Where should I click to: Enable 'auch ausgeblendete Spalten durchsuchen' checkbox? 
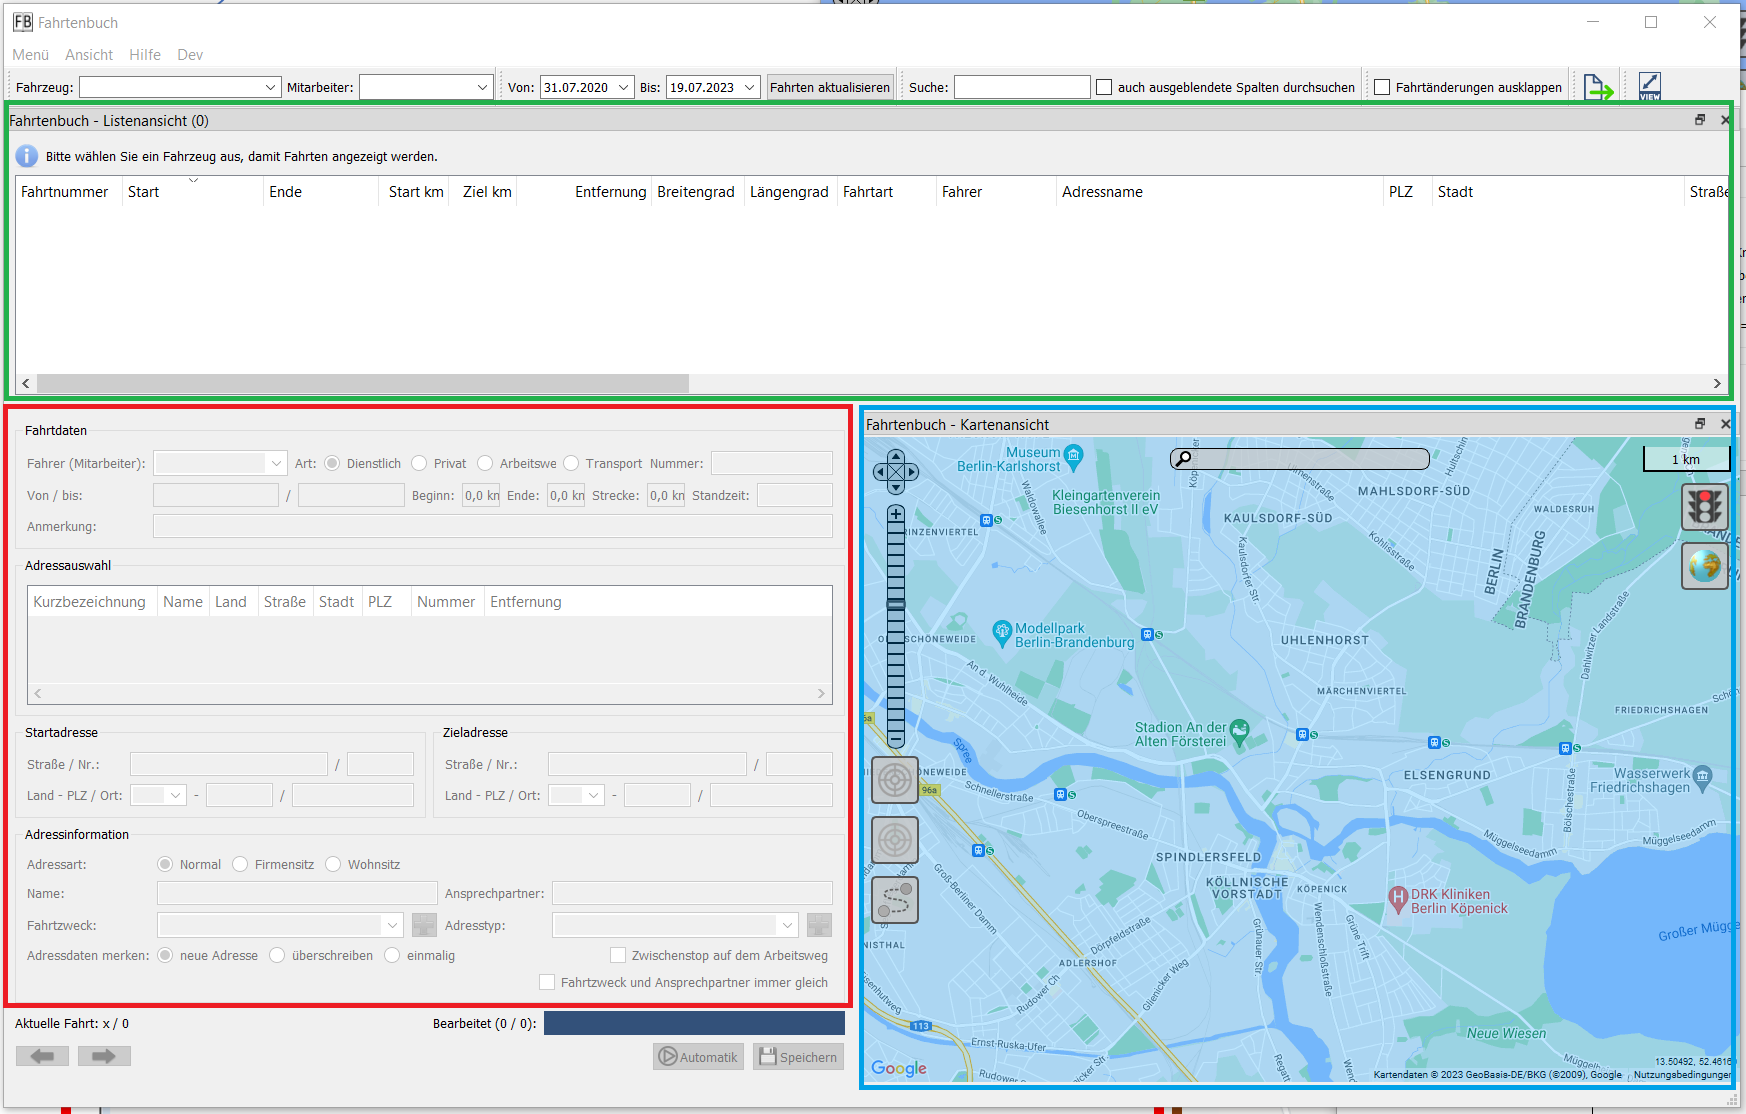pos(1104,88)
